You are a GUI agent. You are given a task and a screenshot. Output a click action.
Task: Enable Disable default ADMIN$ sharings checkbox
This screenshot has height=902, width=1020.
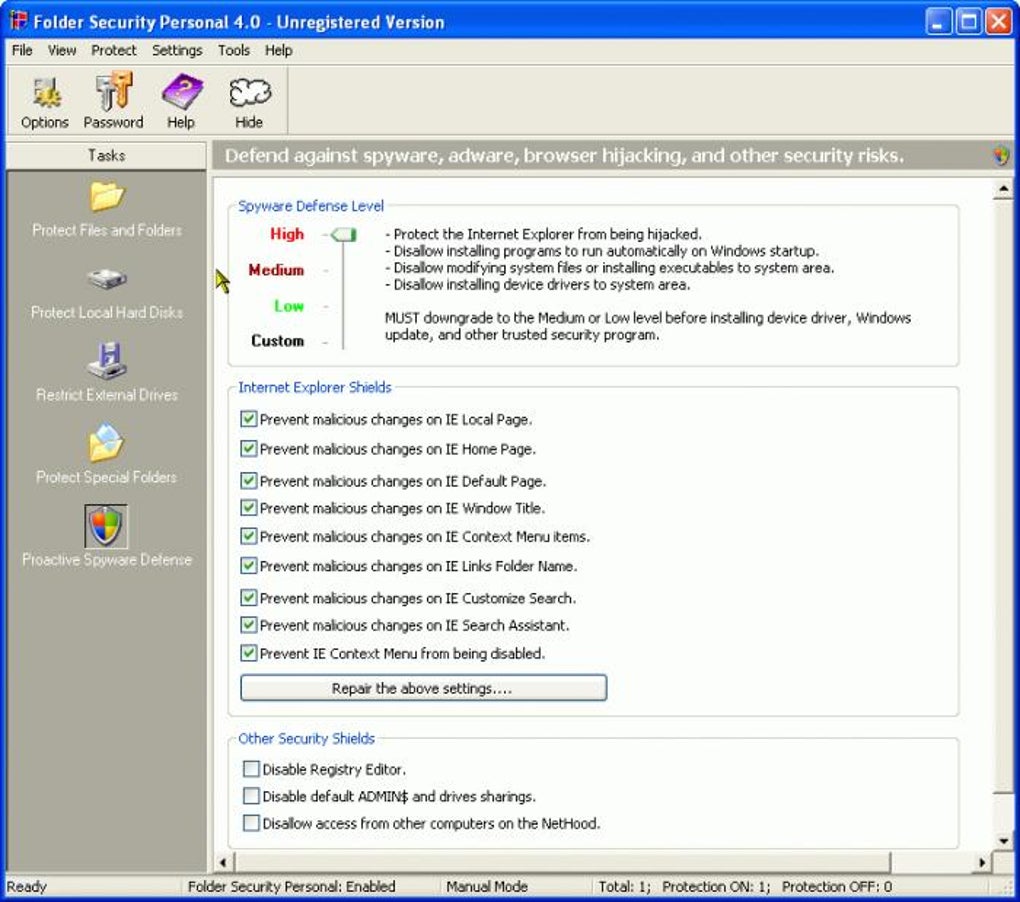coord(251,796)
